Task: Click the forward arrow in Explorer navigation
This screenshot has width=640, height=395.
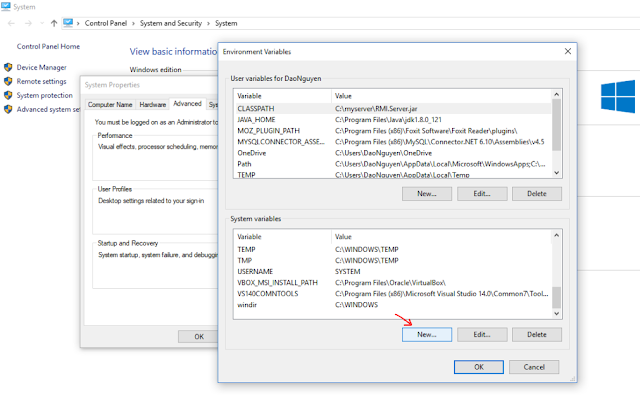Action: pyautogui.click(x=28, y=23)
